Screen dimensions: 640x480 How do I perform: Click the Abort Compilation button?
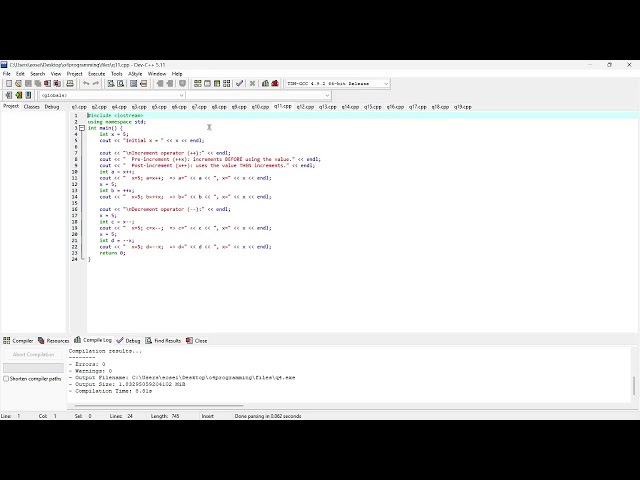[33, 354]
